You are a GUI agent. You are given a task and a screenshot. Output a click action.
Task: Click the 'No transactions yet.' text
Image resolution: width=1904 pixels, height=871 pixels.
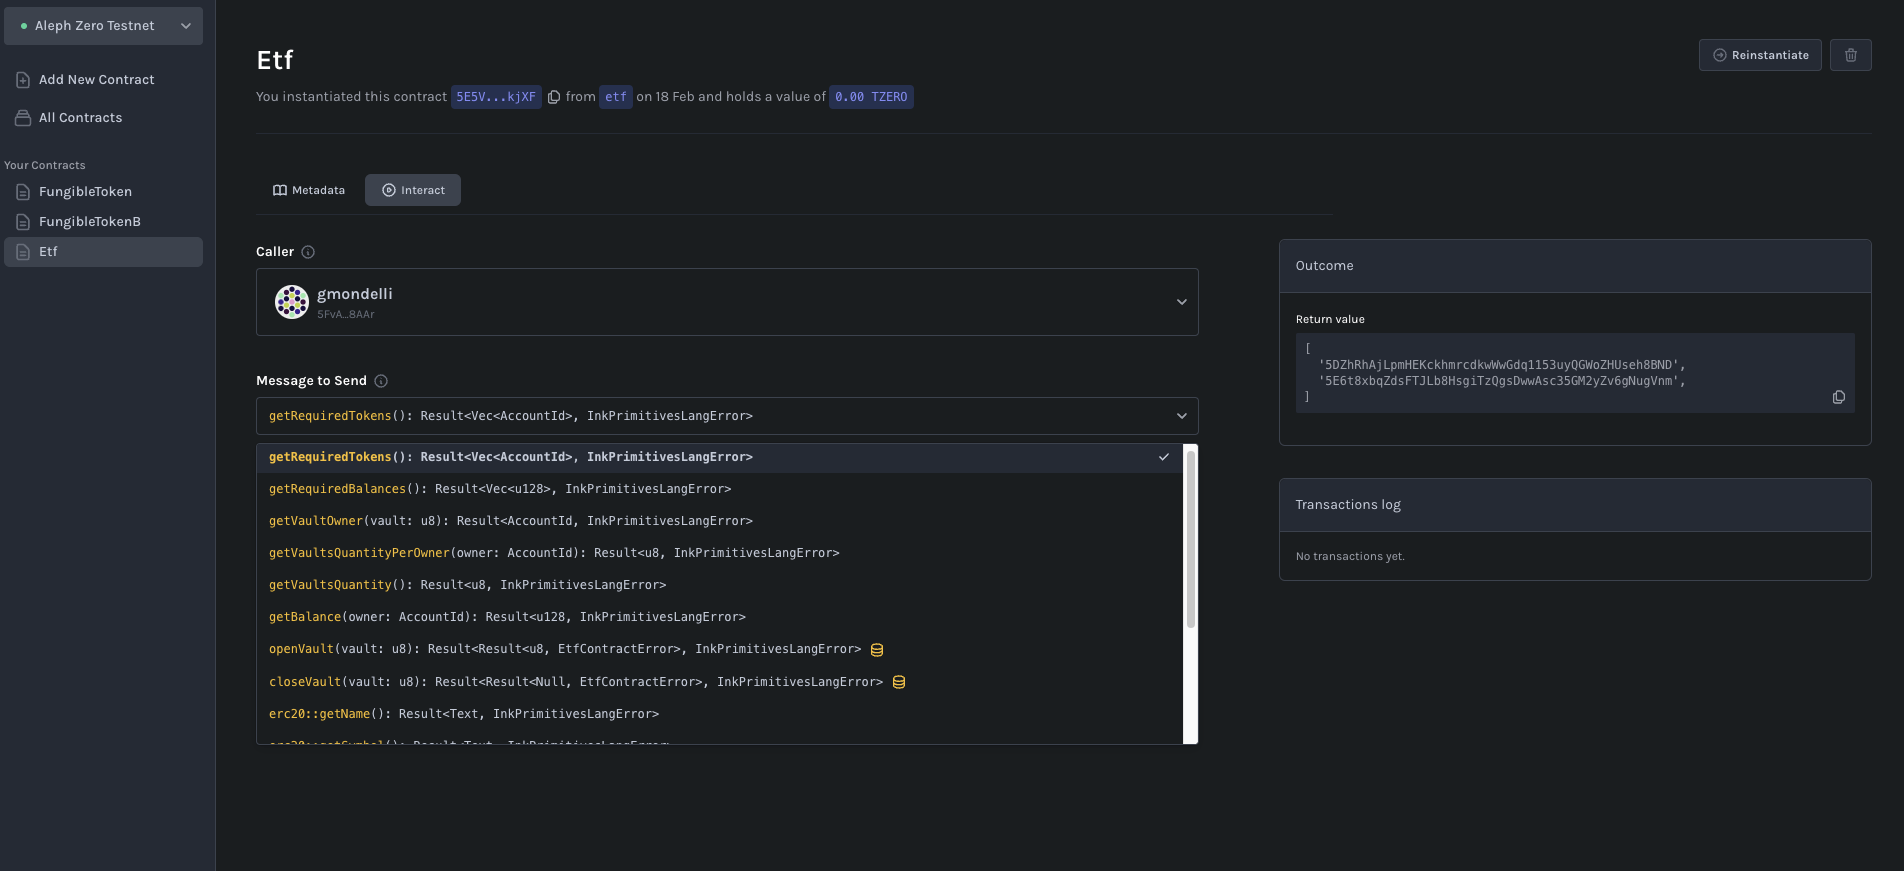point(1350,557)
